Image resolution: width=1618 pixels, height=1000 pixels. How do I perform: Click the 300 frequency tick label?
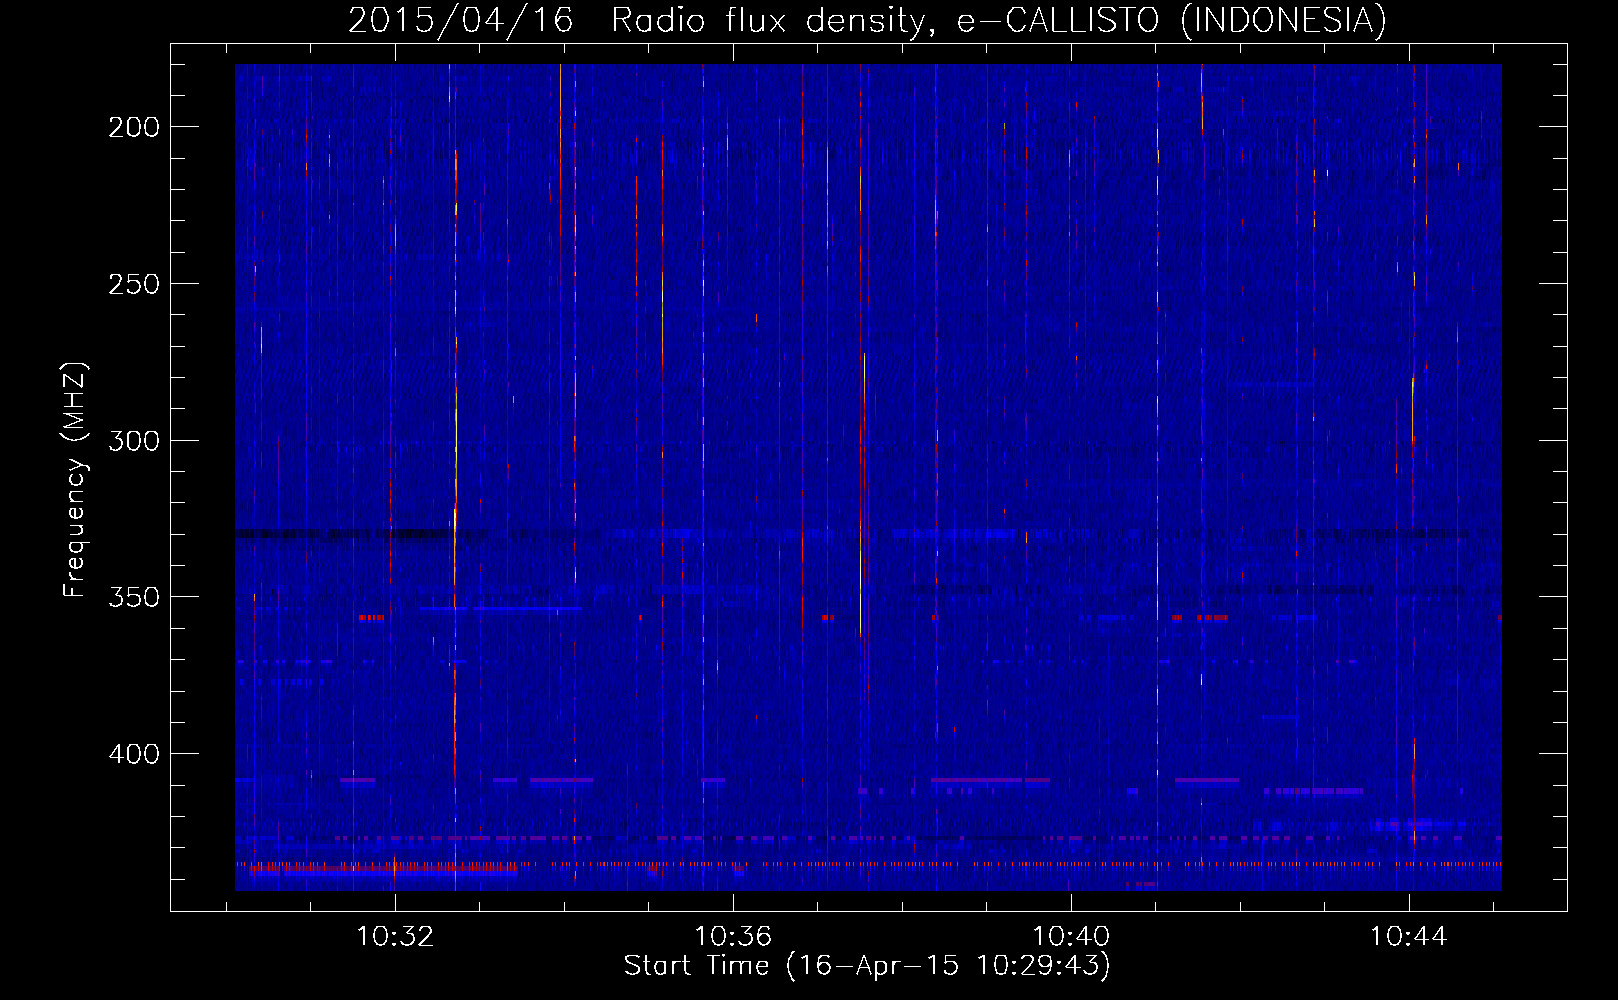coord(134,441)
